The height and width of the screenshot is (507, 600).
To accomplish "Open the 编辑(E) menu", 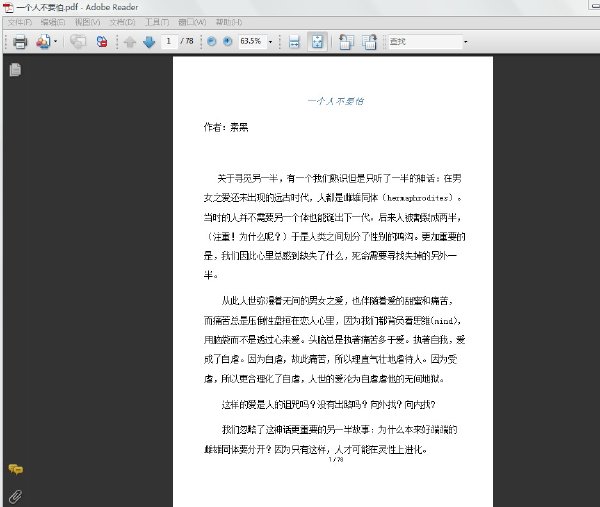I will coord(53,22).
